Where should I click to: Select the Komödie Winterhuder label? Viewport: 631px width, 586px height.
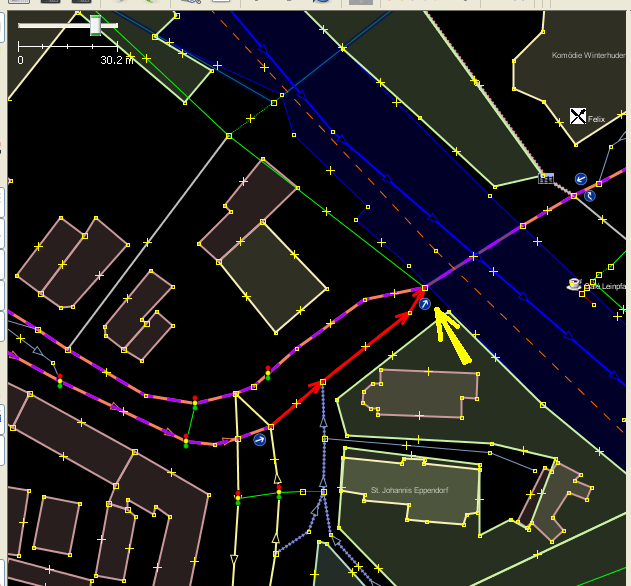(589, 56)
